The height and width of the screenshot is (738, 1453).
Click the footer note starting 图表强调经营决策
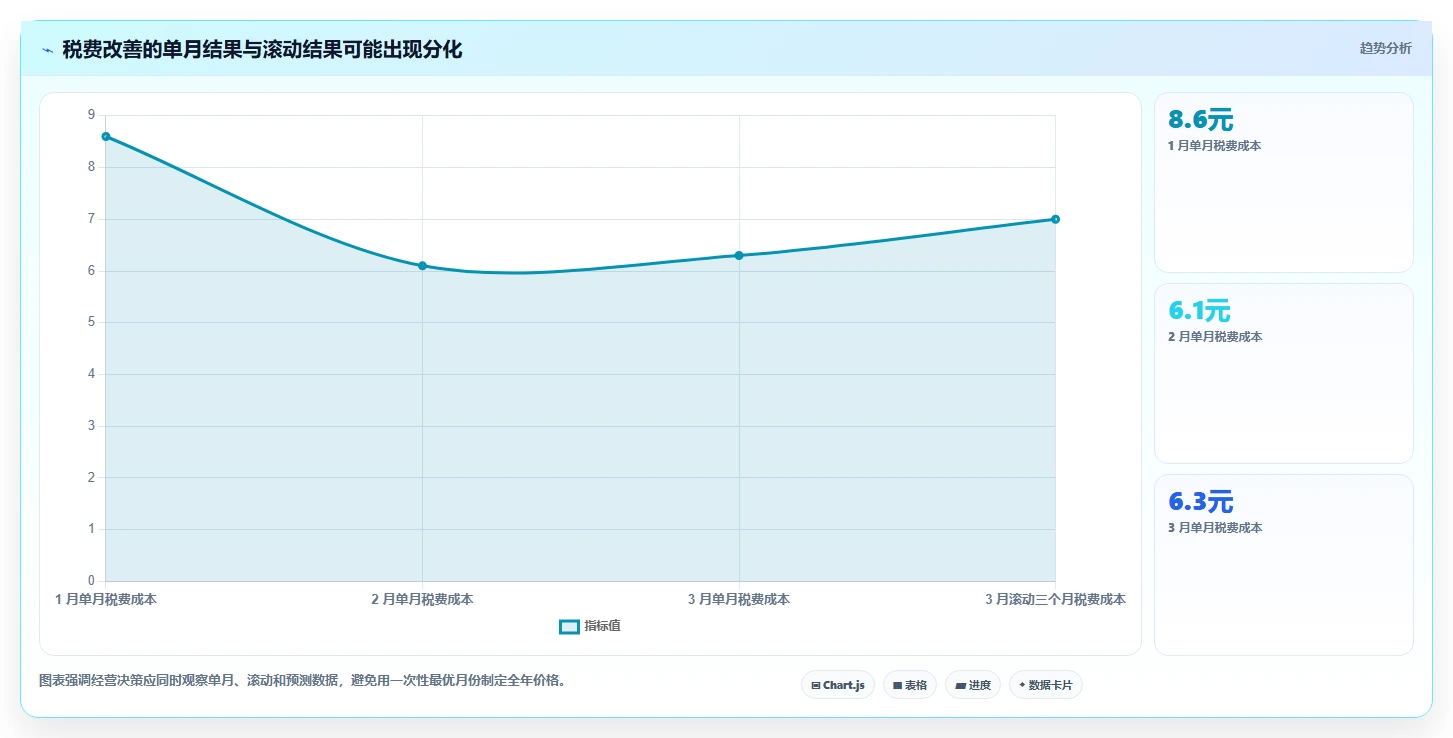tap(302, 680)
